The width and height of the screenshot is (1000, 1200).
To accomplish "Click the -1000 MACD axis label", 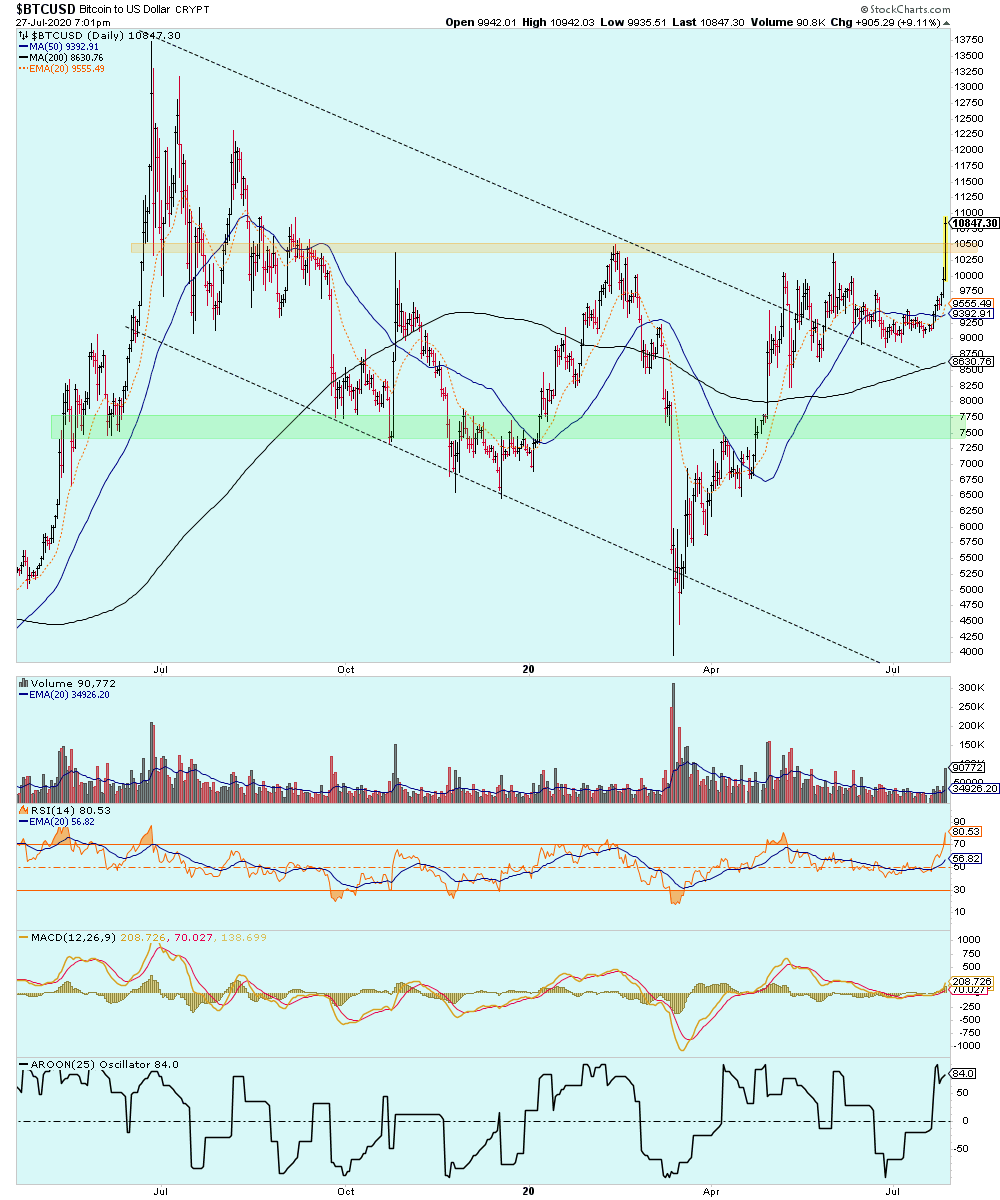I will pos(968,1046).
